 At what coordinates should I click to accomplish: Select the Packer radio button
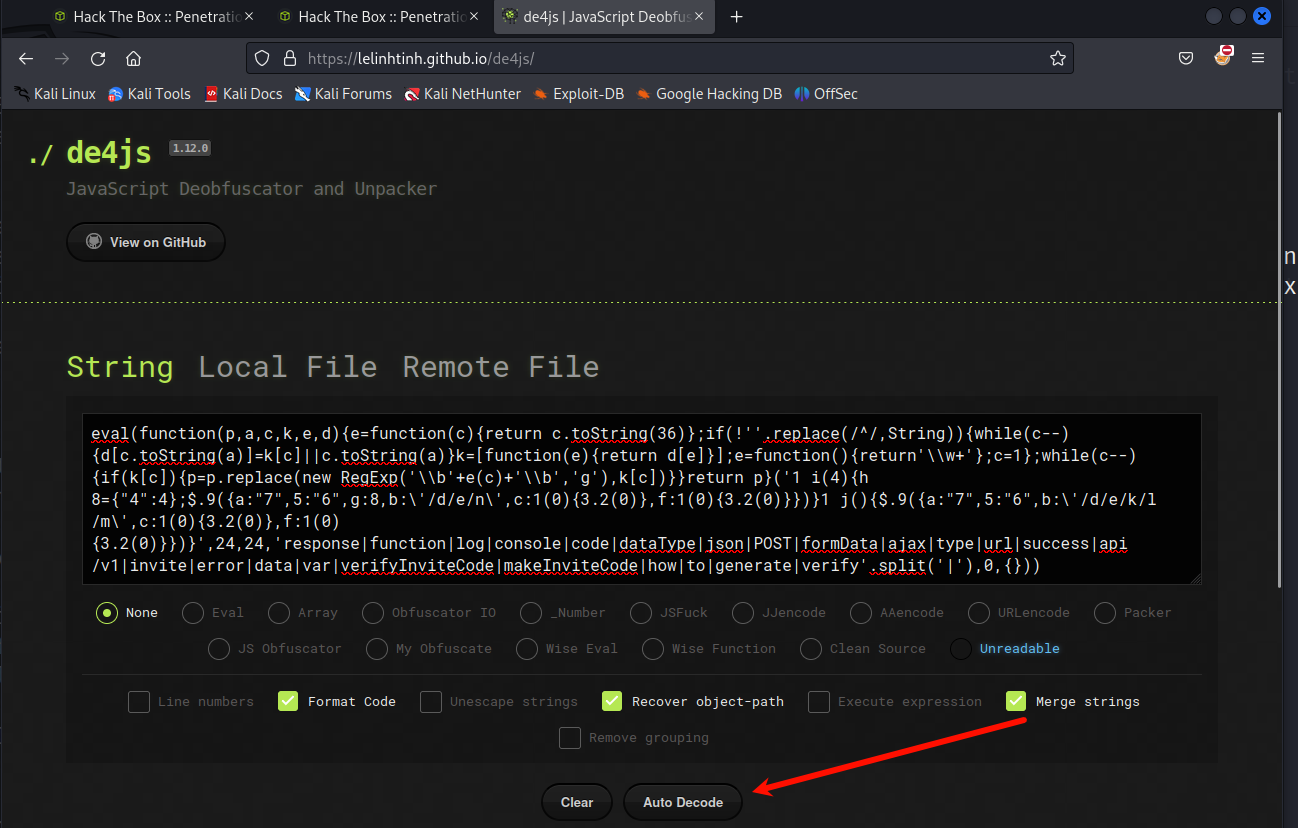coord(1105,612)
